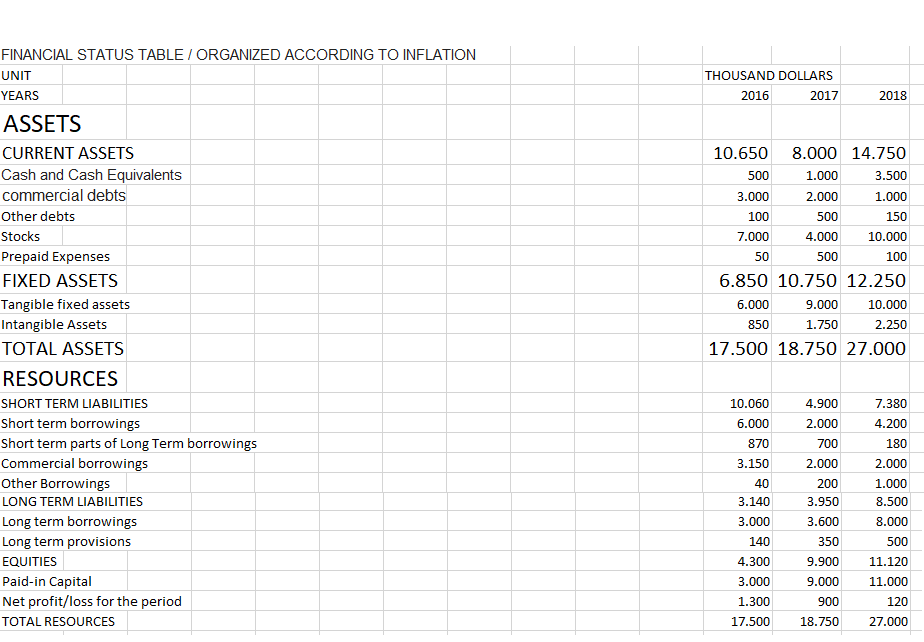Click the RESOURCES section heading
Screen dimensions: 924x642
pyautogui.click(x=58, y=378)
